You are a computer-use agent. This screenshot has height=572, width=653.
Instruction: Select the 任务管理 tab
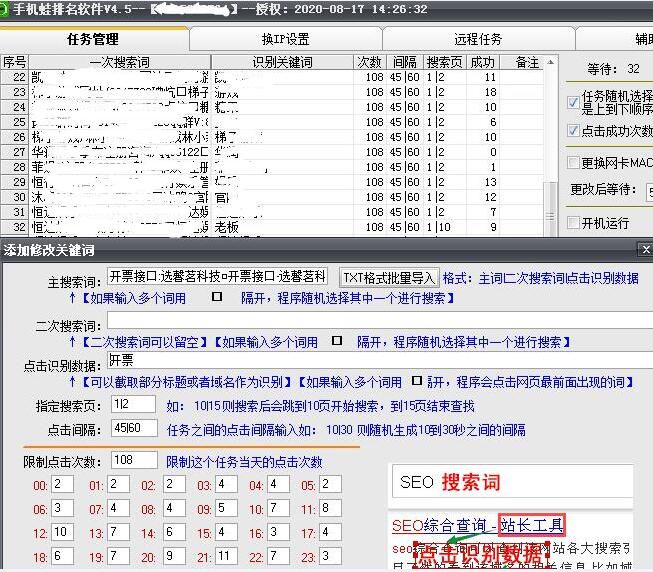point(92,40)
